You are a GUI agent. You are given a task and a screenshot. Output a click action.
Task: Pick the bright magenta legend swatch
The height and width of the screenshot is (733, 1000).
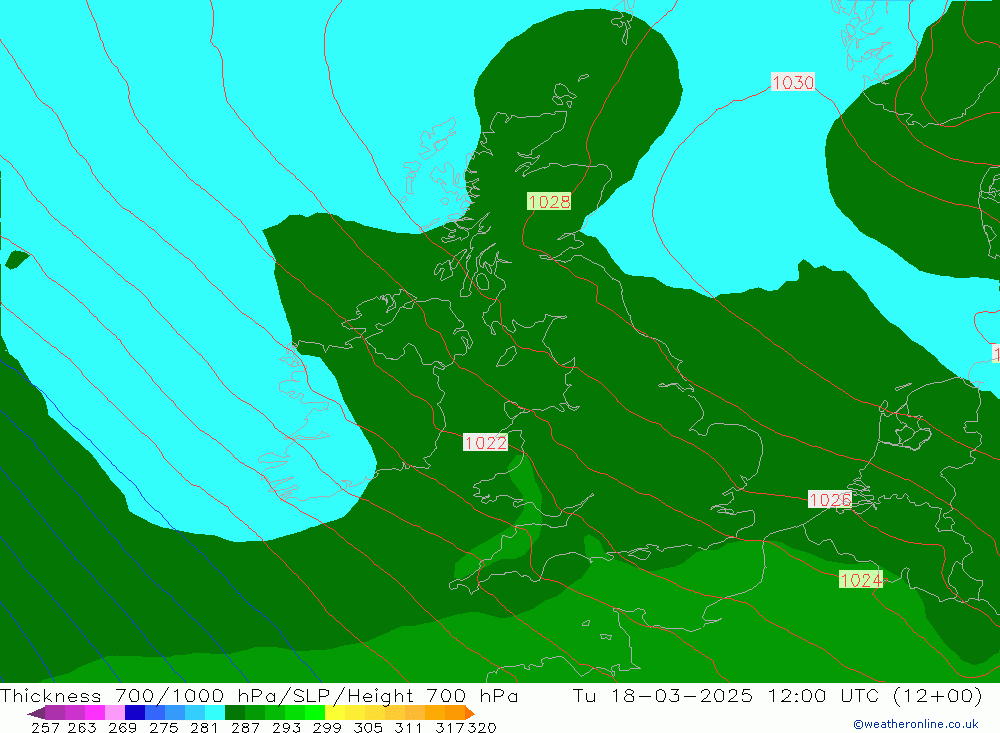pyautogui.click(x=94, y=713)
